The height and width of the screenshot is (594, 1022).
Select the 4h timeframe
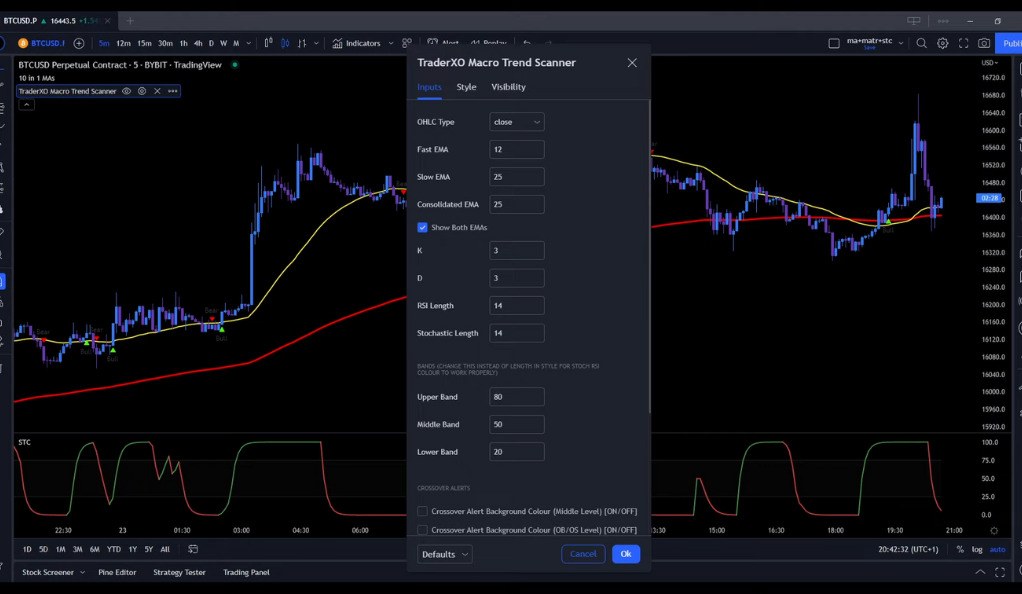[198, 43]
